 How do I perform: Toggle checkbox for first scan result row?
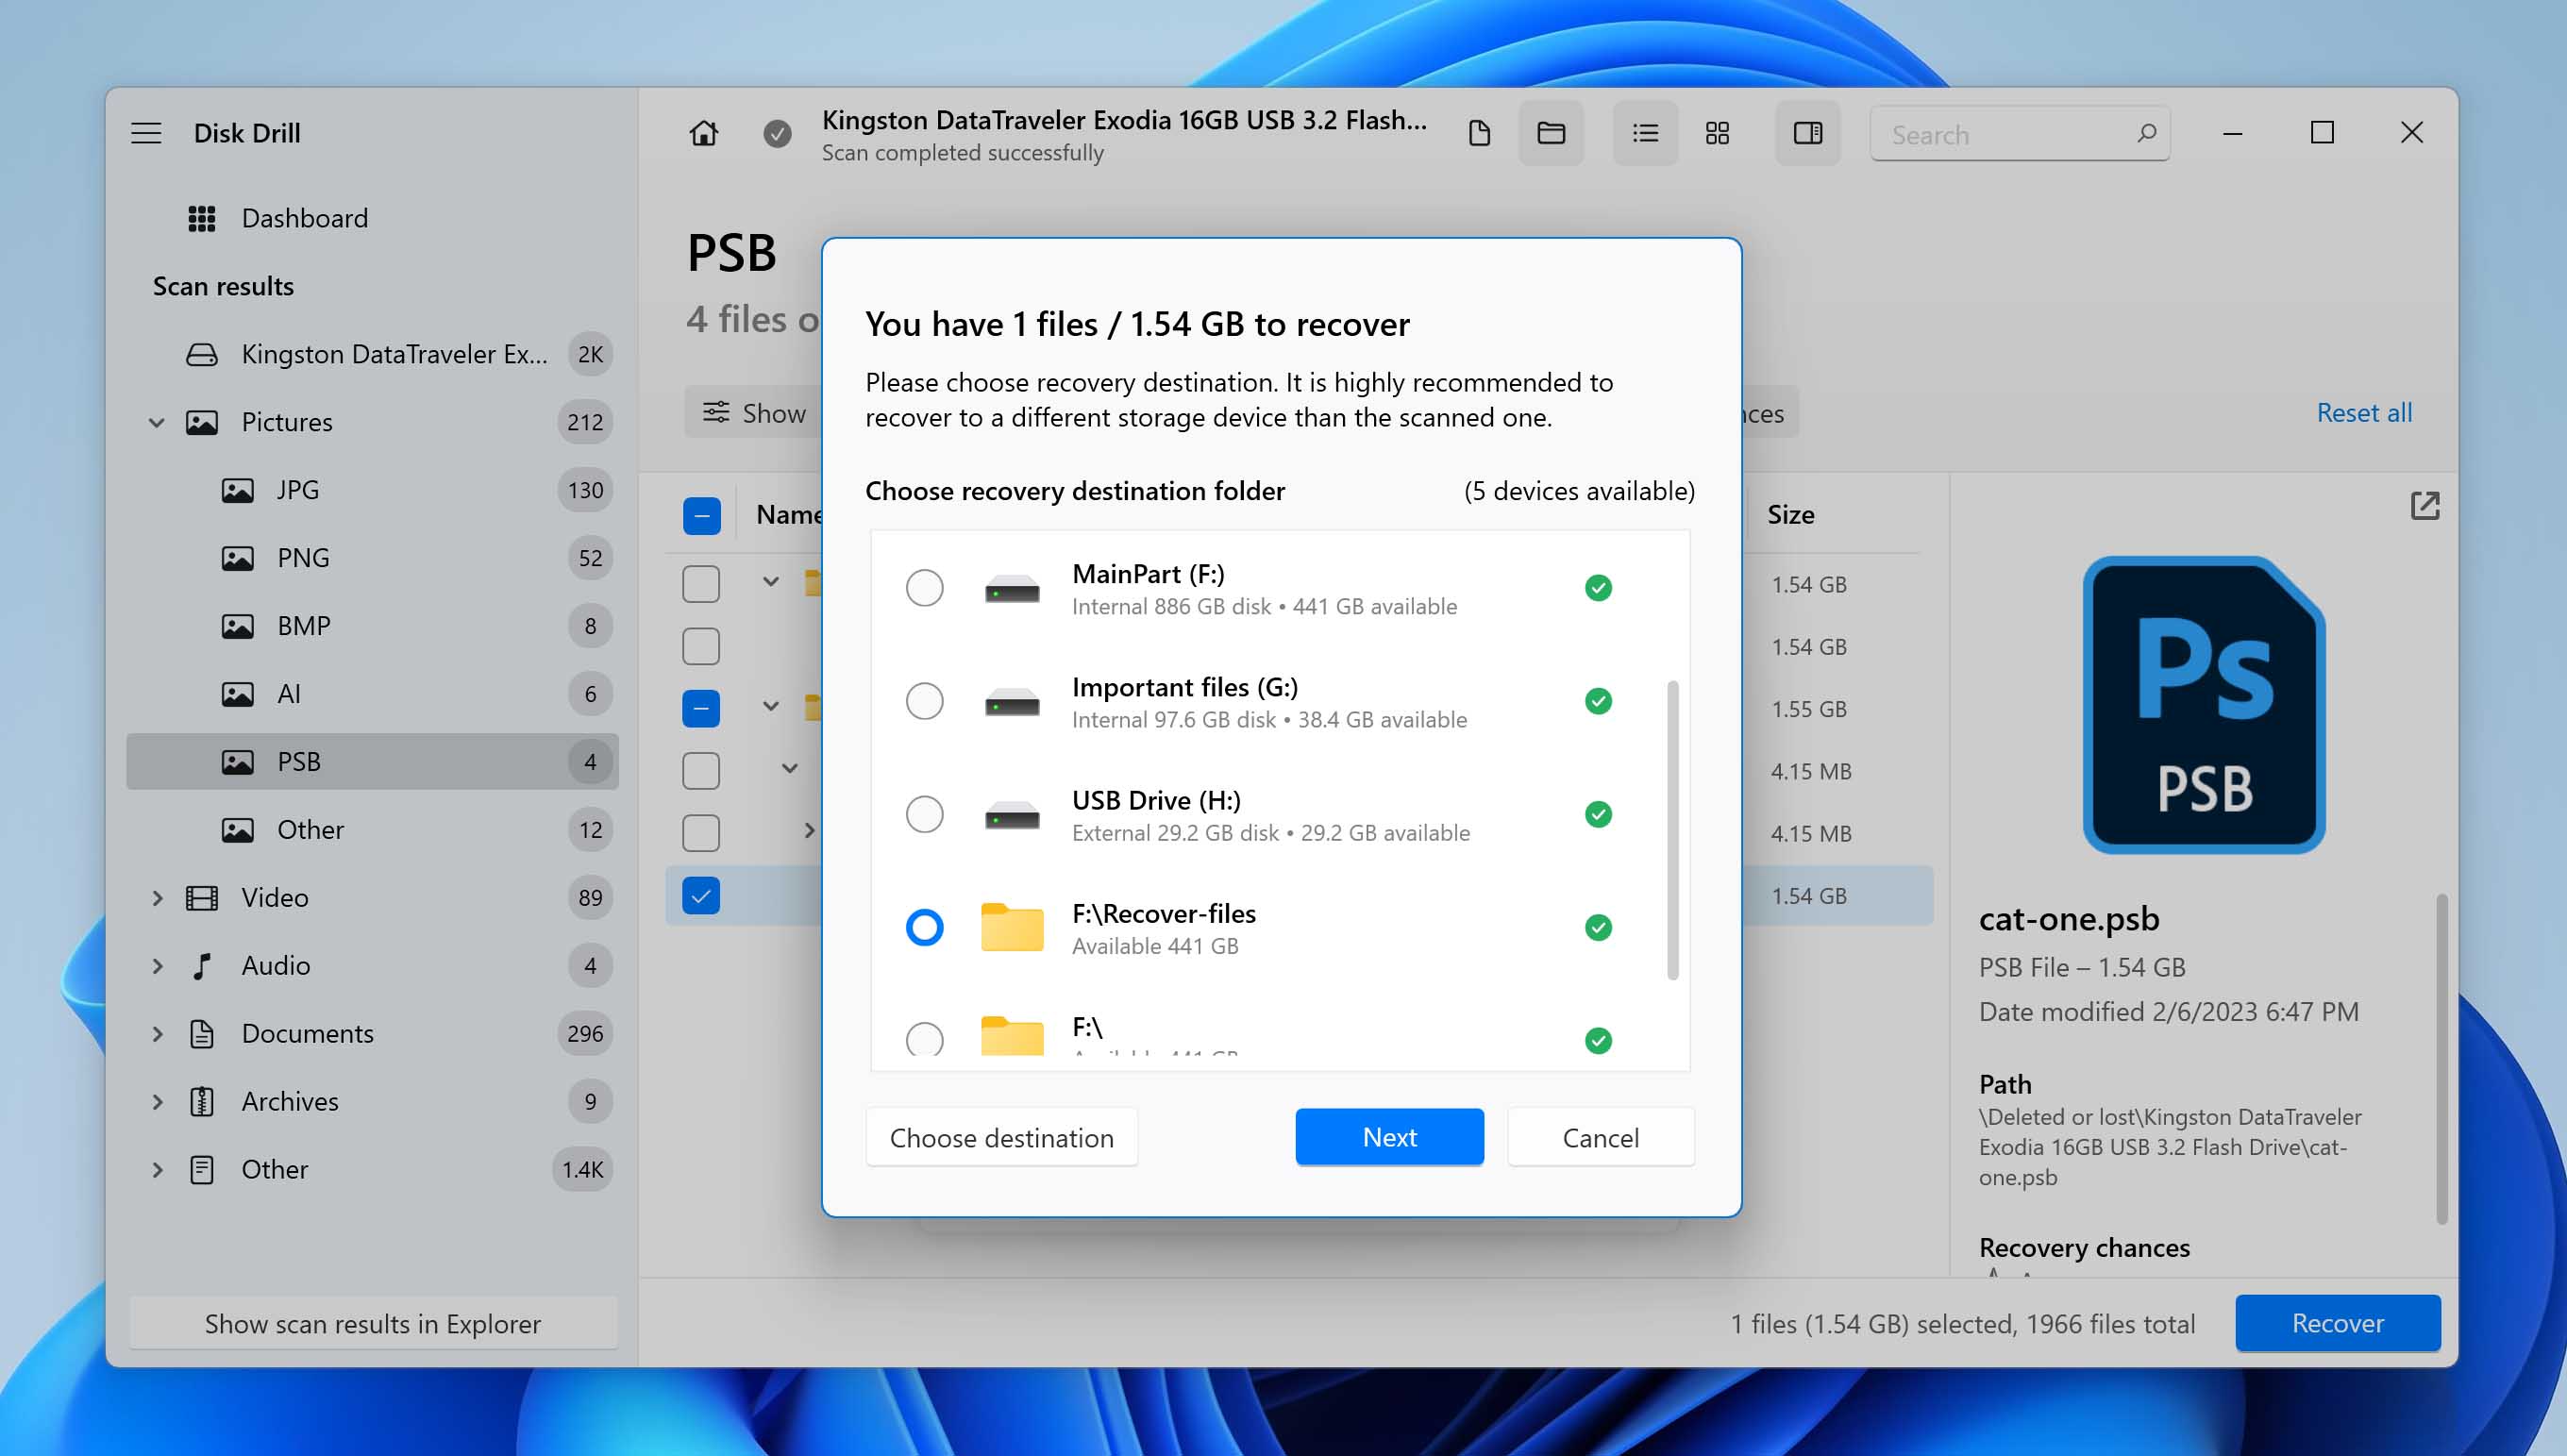[700, 583]
